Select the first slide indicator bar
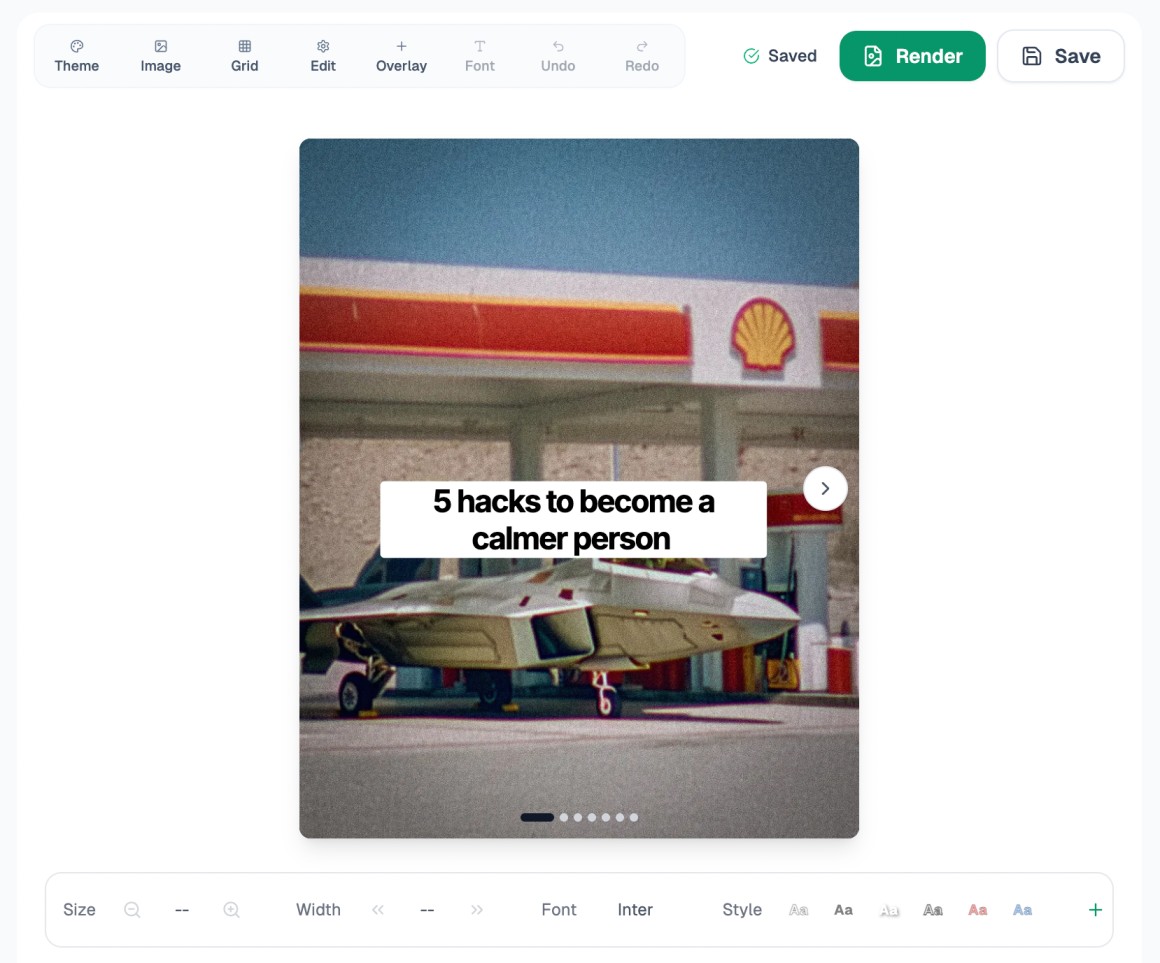This screenshot has width=1160, height=963. 537,817
